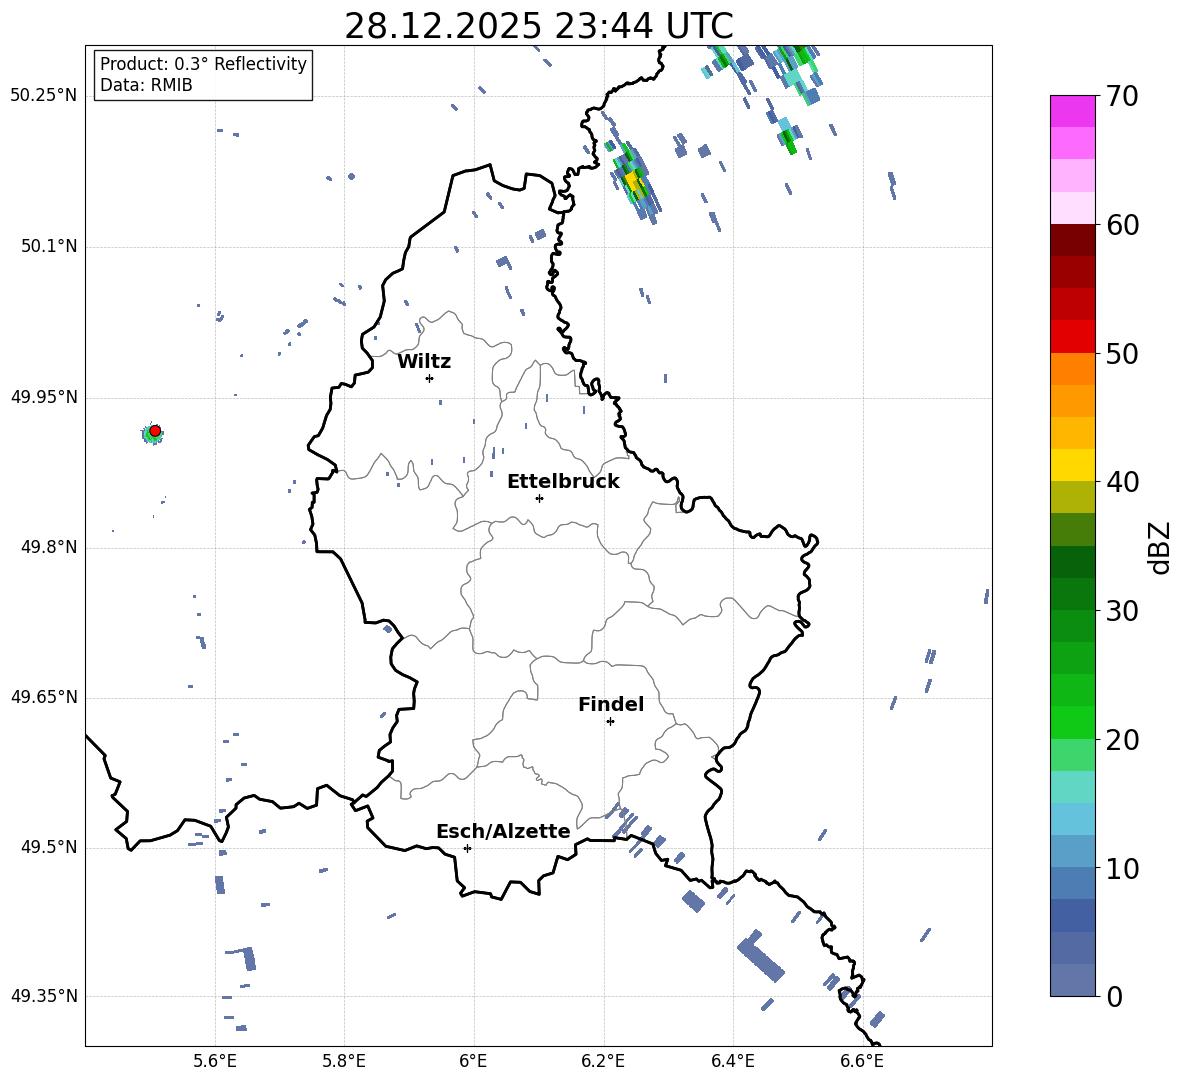Click the Findel station label
Image resolution: width=1184 pixels, height=1081 pixels.
tap(611, 704)
